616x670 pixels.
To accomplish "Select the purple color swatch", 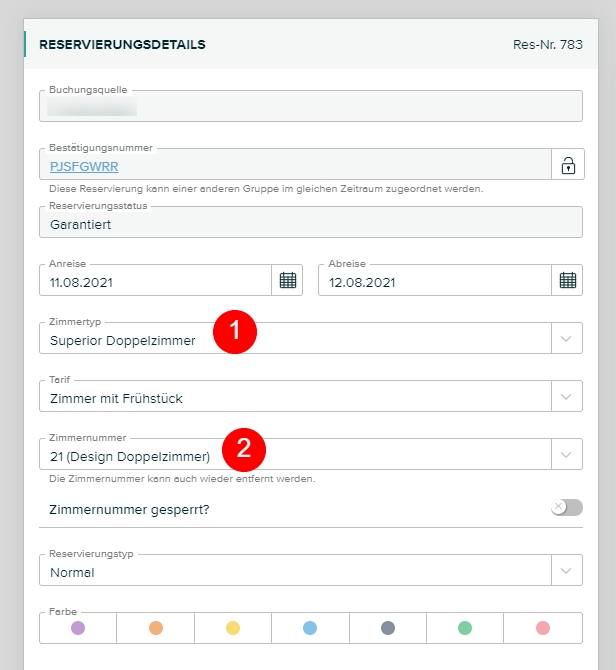I will click(x=78, y=628).
